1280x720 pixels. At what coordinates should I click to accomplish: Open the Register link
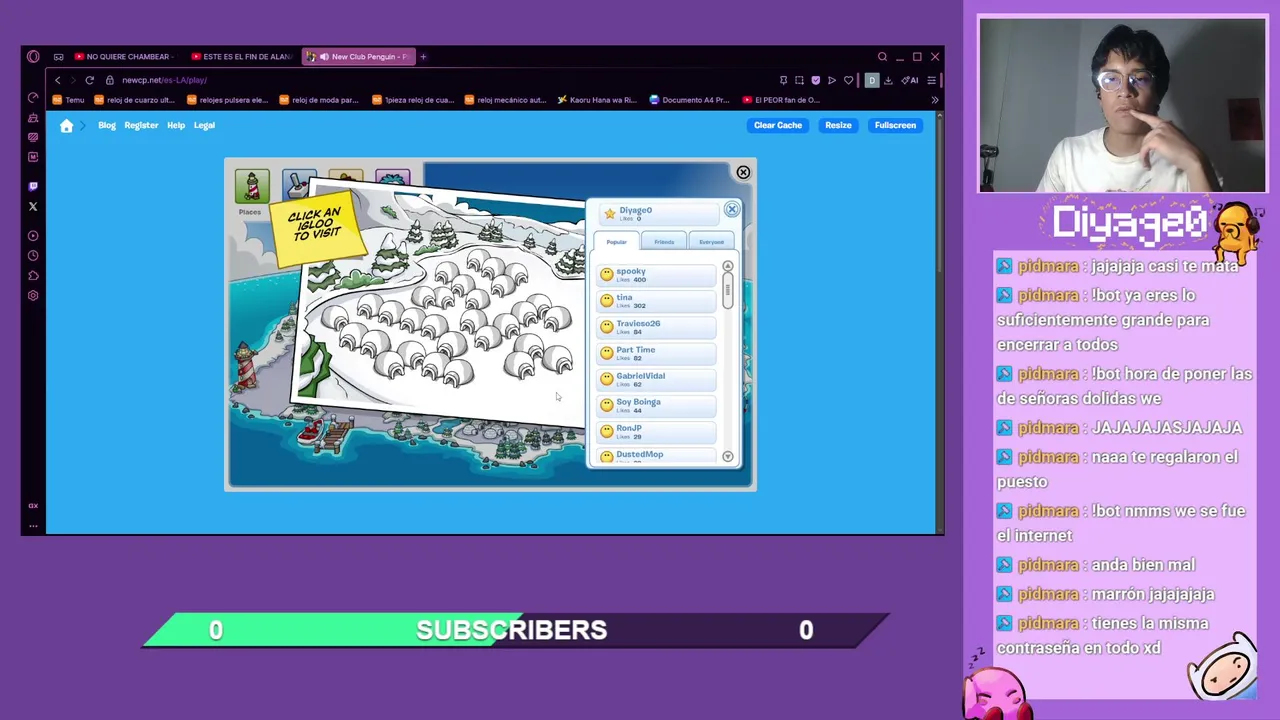pyautogui.click(x=141, y=125)
